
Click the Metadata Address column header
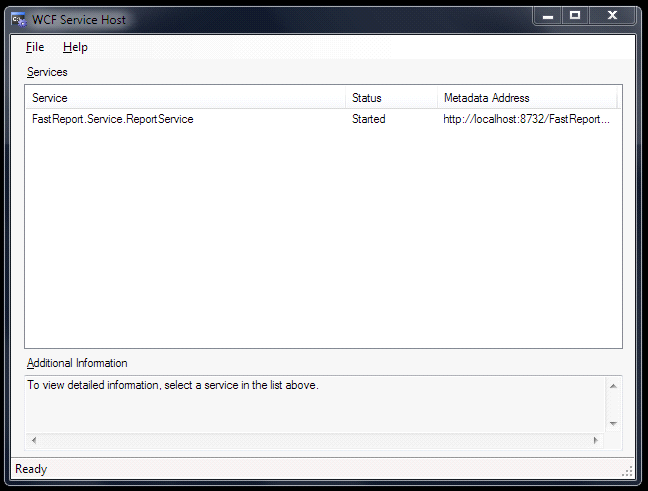pyautogui.click(x=527, y=98)
